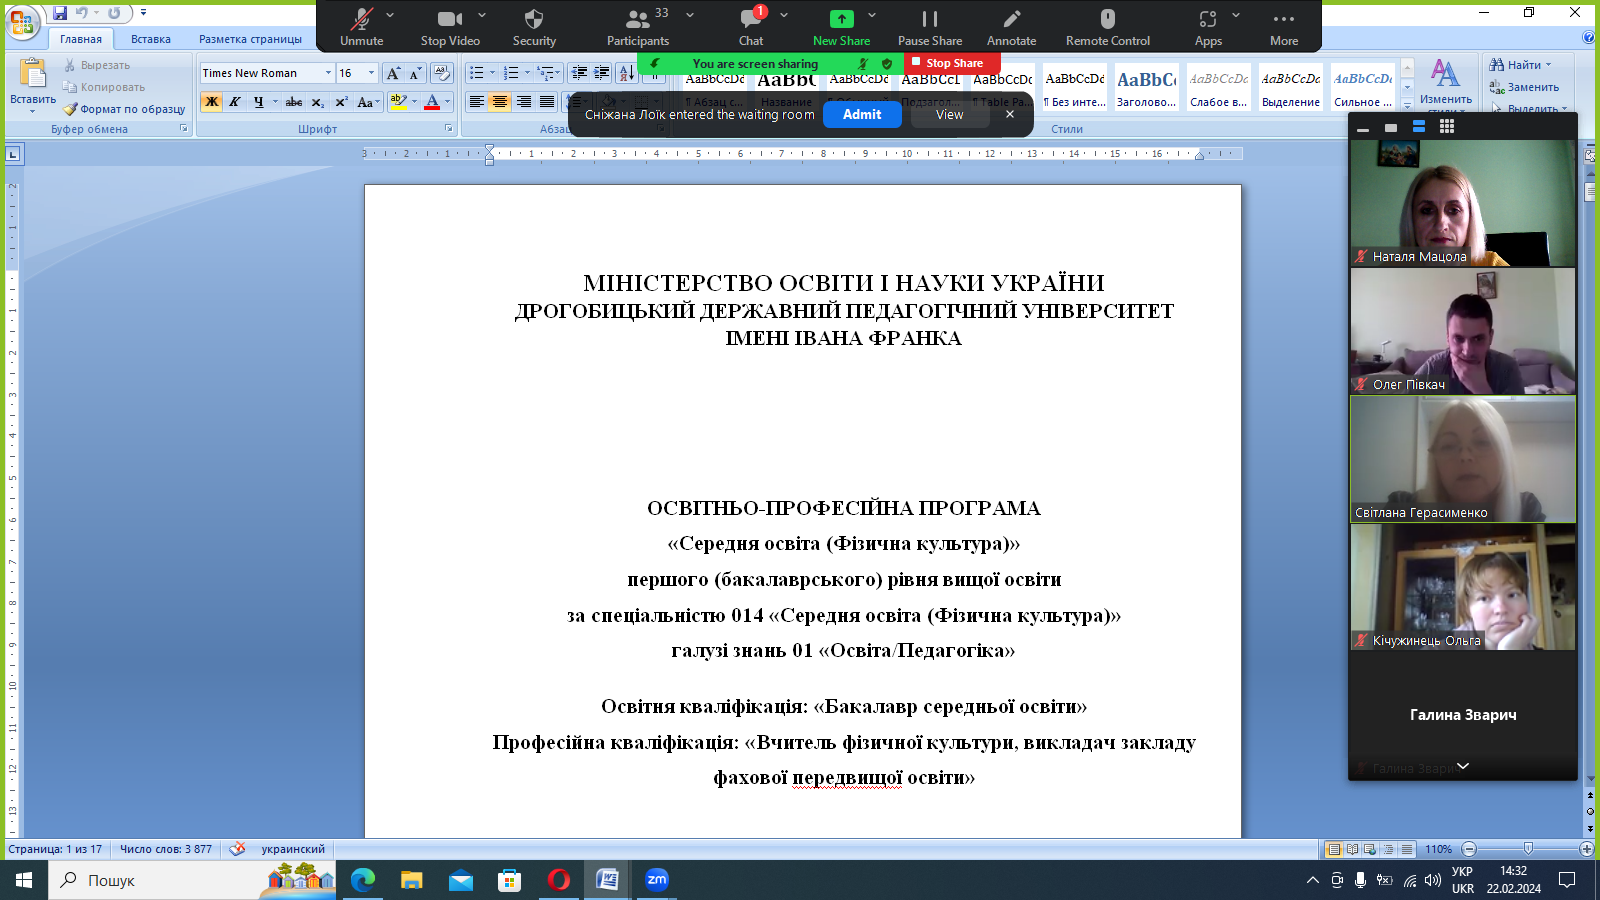
Task: Pause the screen share
Action: coord(929,27)
